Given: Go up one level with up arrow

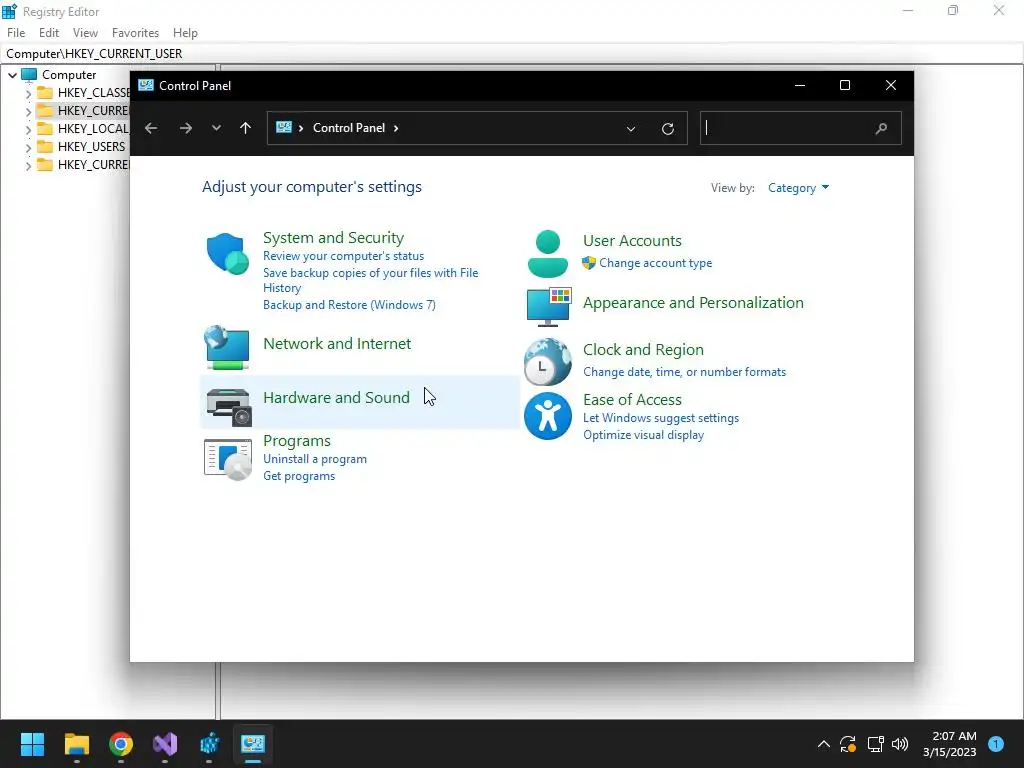Looking at the screenshot, I should [246, 128].
